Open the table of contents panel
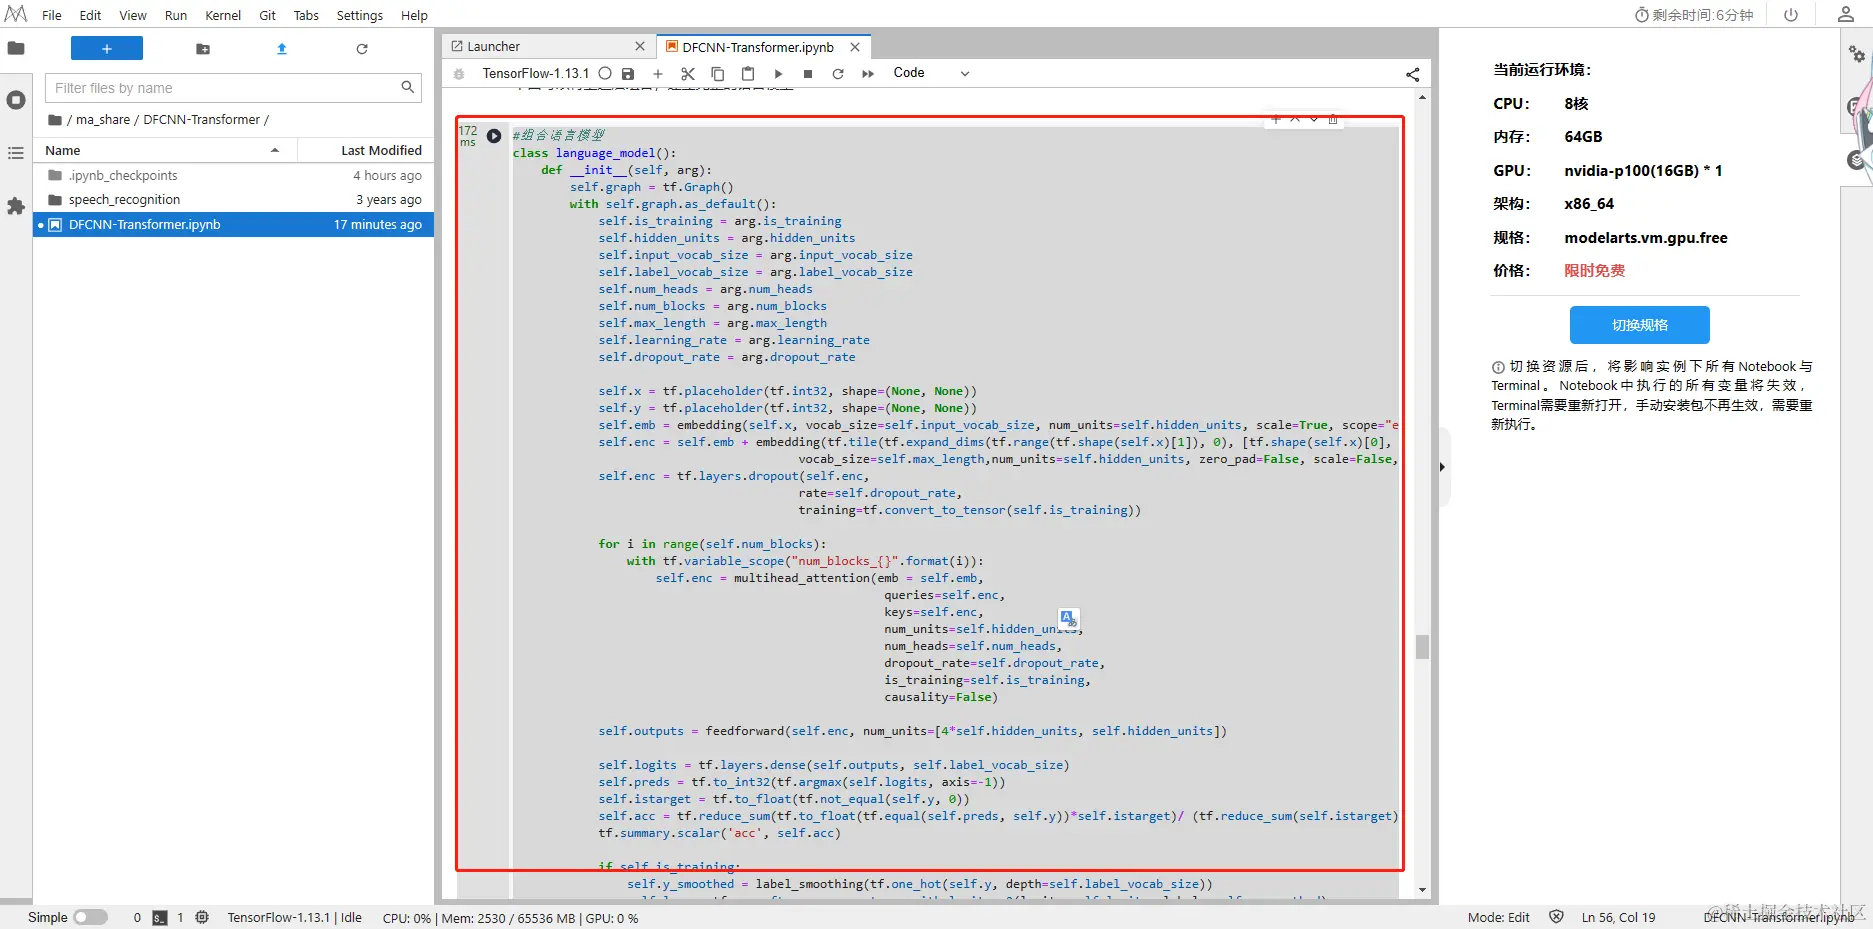 [x=16, y=153]
